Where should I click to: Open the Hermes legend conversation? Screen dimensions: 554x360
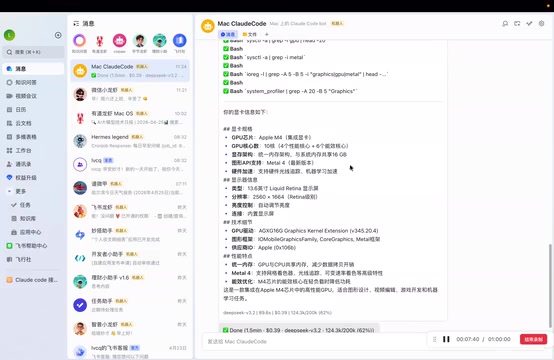tap(130, 141)
